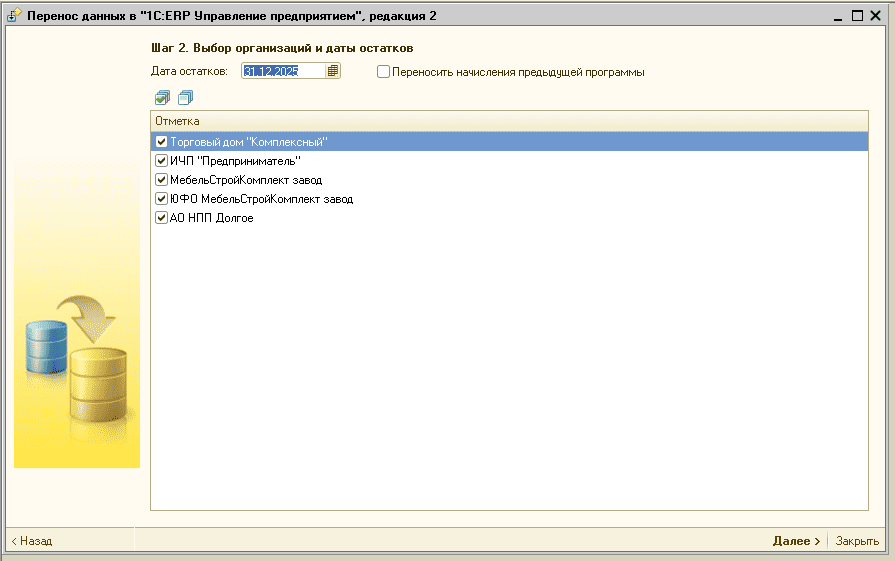Maximize the data transfer window
Image resolution: width=895 pixels, height=561 pixels.
(x=857, y=16)
